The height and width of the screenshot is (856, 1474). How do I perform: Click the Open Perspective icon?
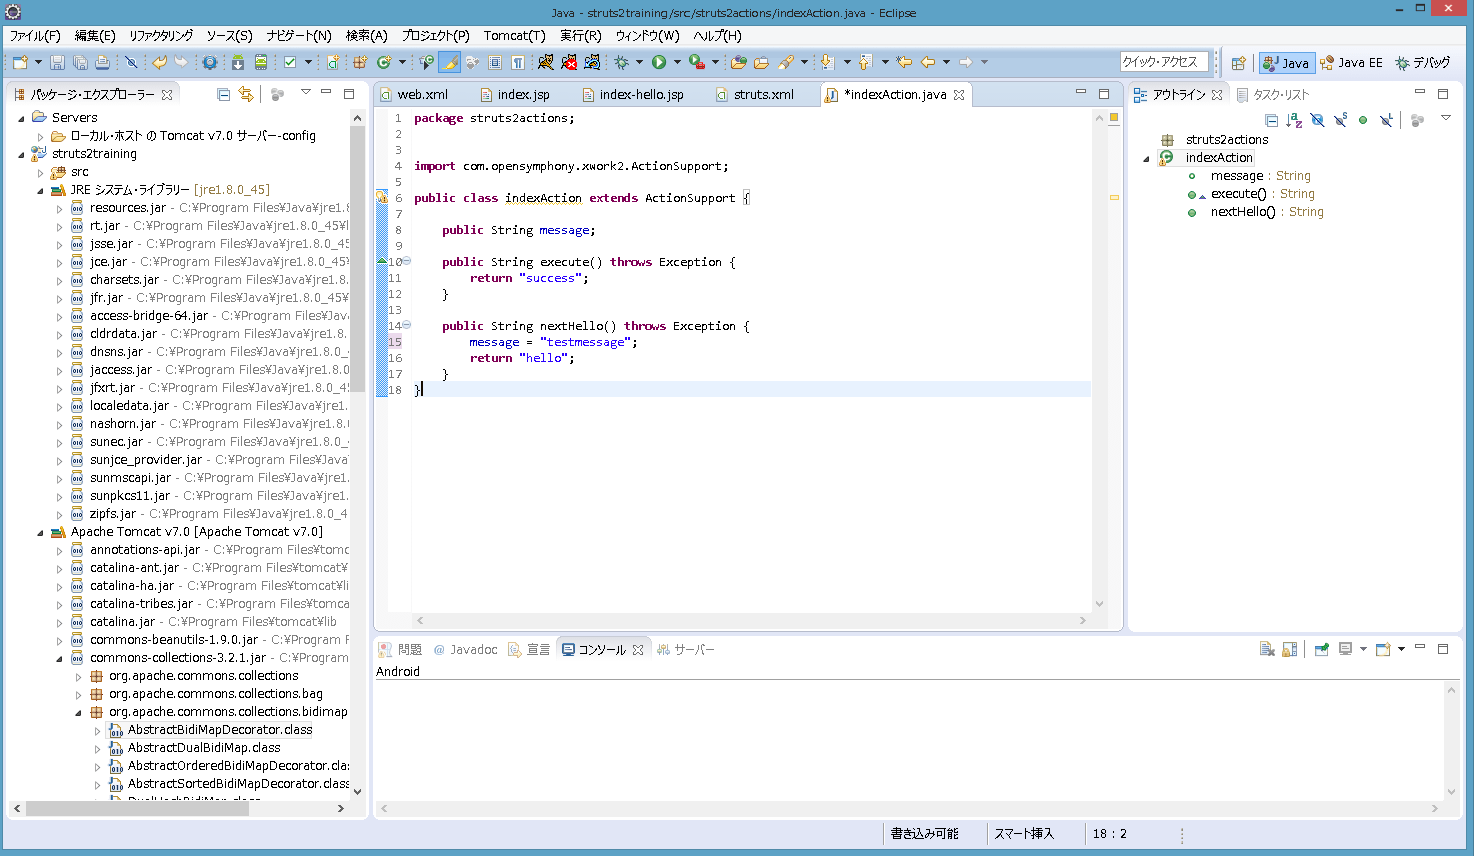(x=1238, y=62)
